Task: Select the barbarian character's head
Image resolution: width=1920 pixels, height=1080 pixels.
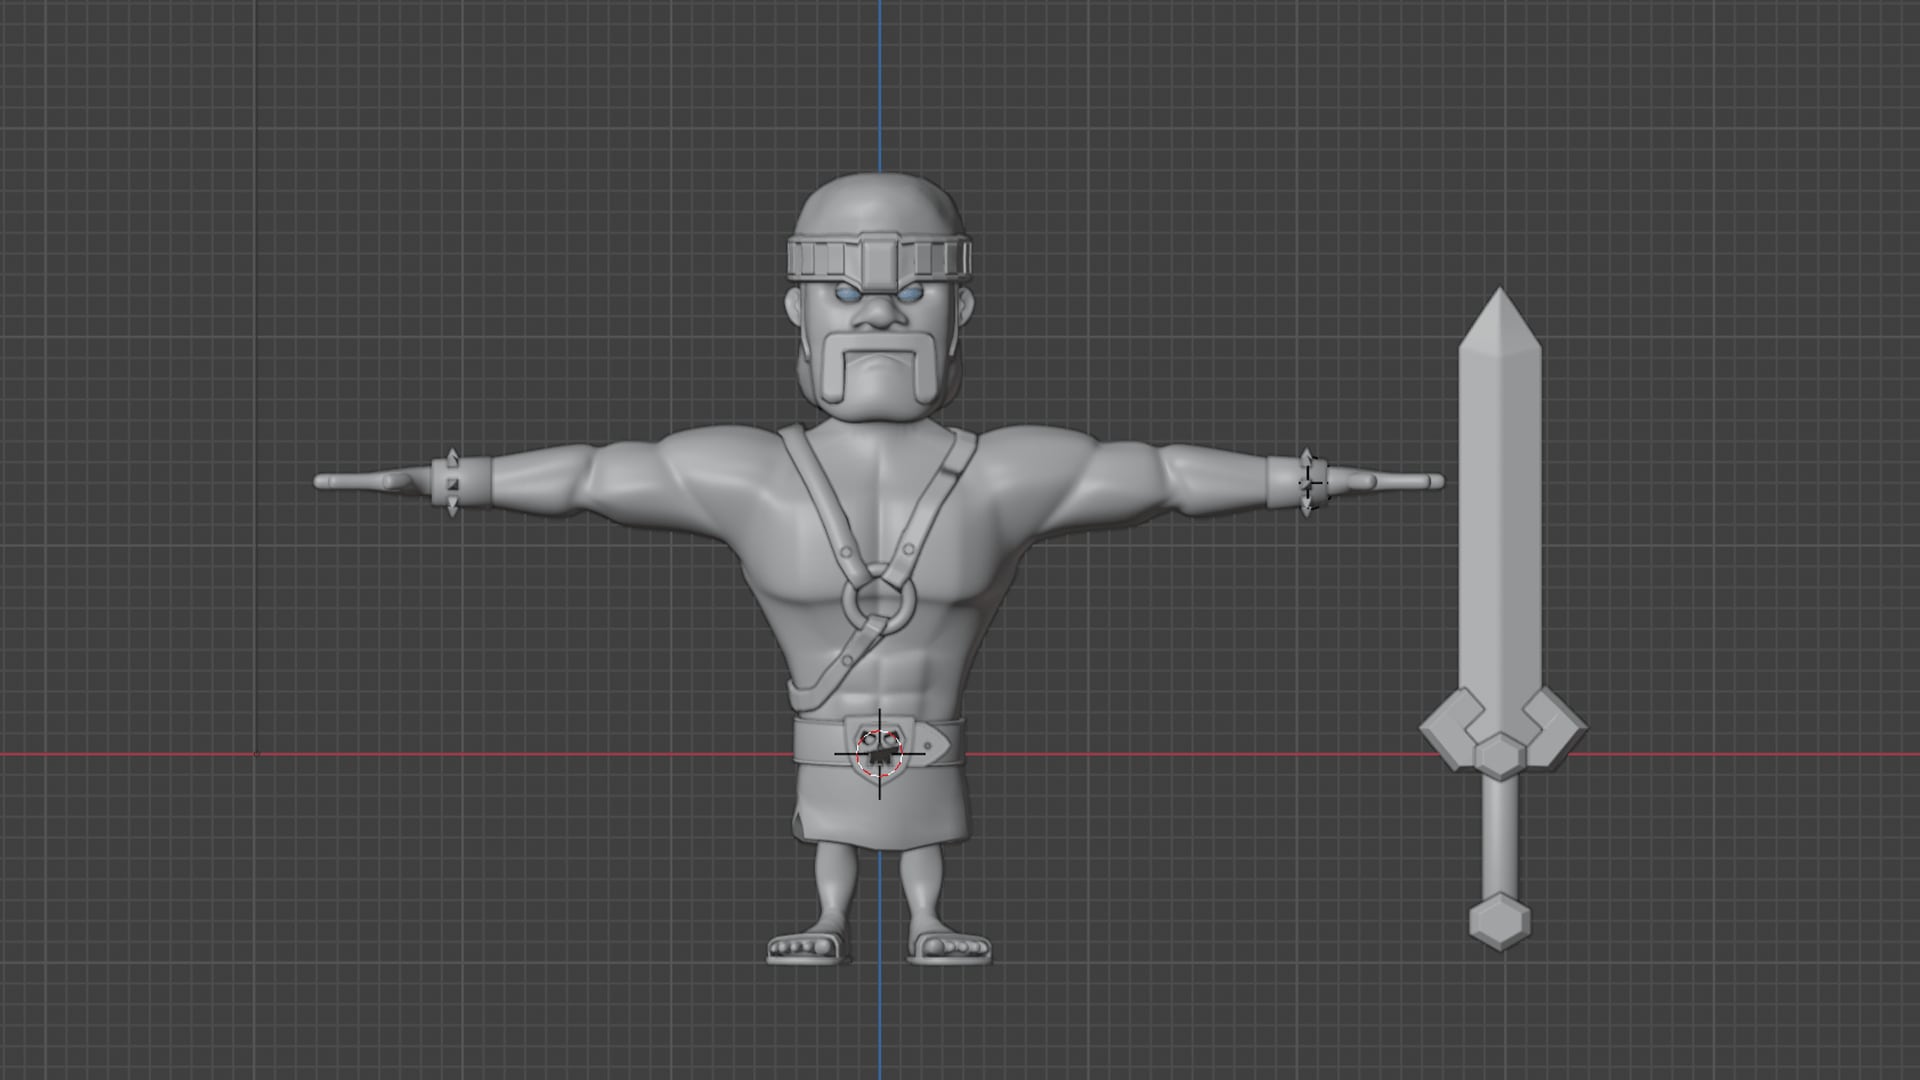Action: (x=878, y=297)
